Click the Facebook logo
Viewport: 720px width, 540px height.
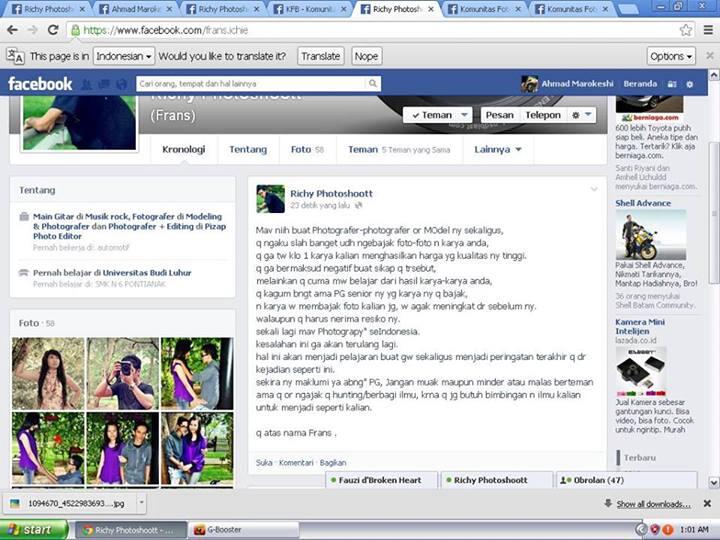click(40, 84)
